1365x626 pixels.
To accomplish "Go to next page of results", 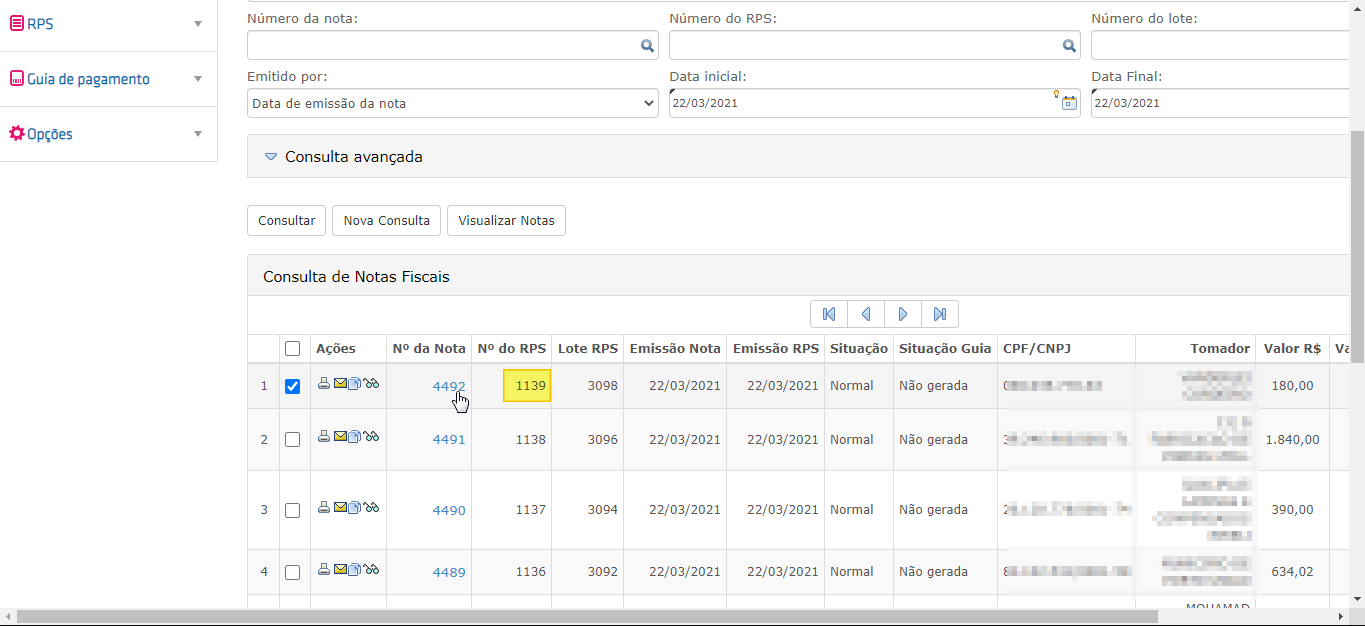I will pos(903,314).
